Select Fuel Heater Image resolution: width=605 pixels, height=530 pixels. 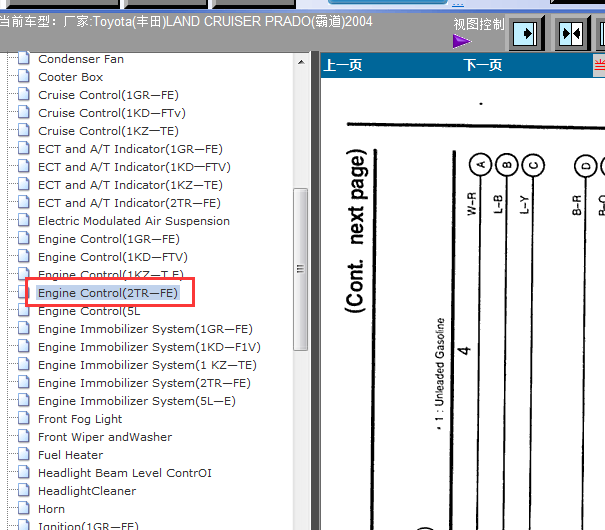(70, 455)
